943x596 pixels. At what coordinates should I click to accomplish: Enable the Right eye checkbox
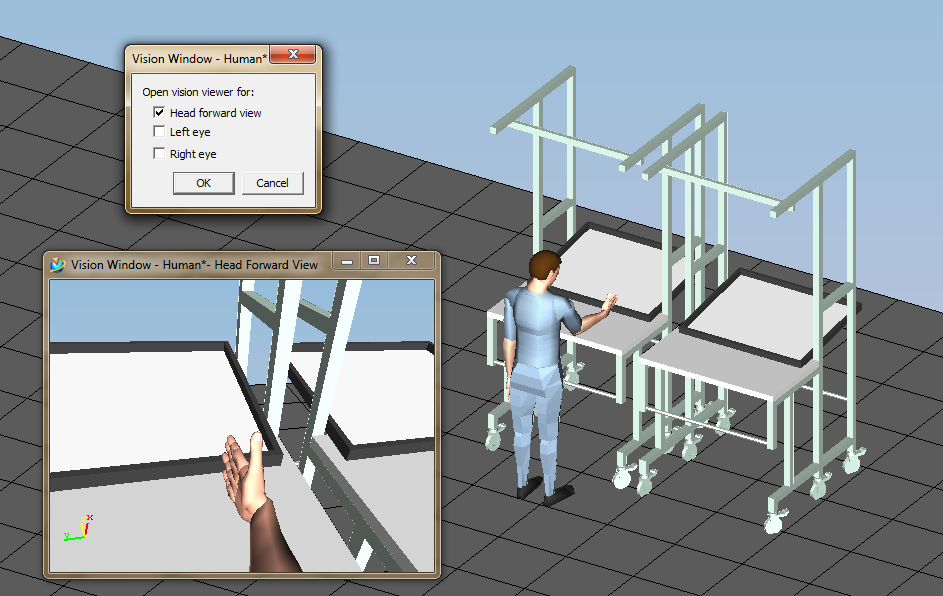[x=159, y=153]
